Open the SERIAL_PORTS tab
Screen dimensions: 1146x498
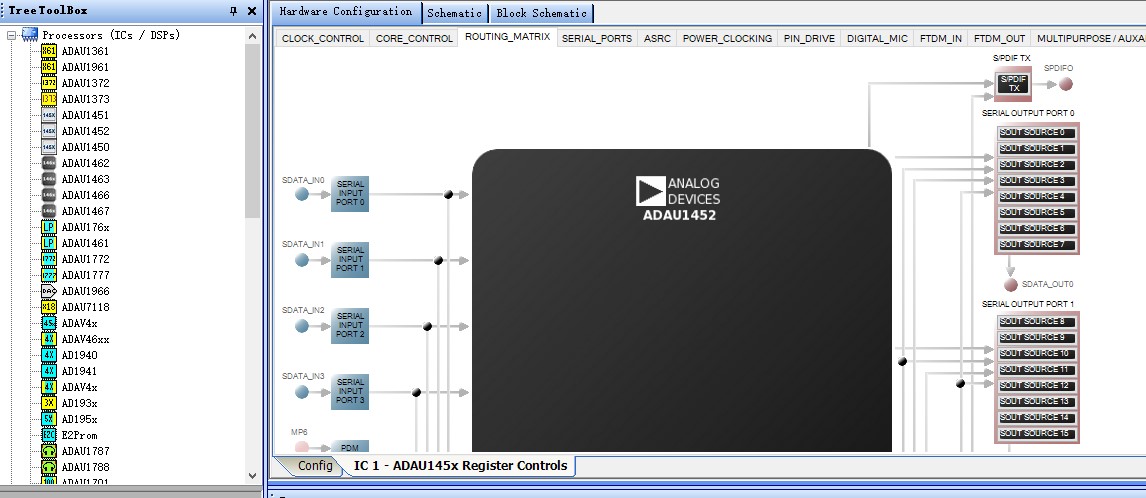click(596, 38)
